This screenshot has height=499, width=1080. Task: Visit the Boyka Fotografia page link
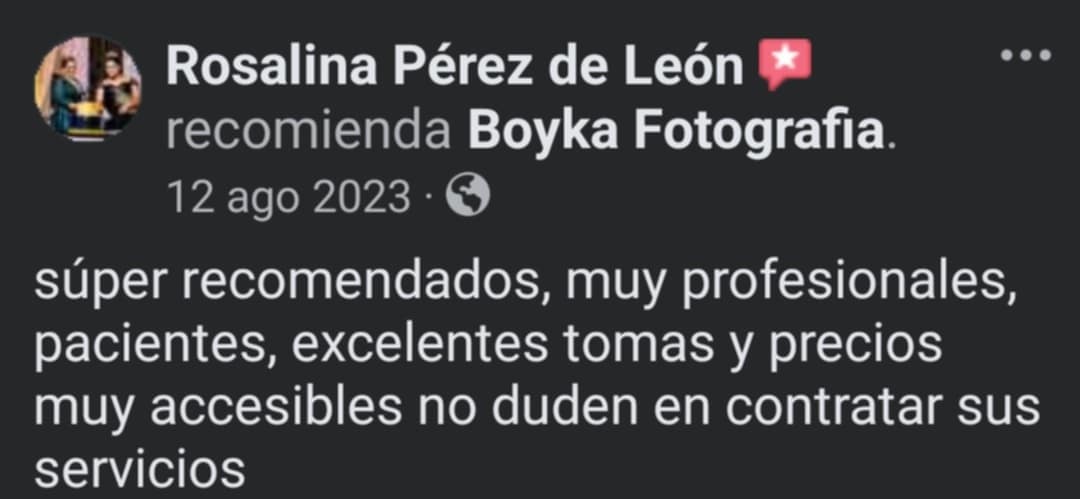coord(677,130)
